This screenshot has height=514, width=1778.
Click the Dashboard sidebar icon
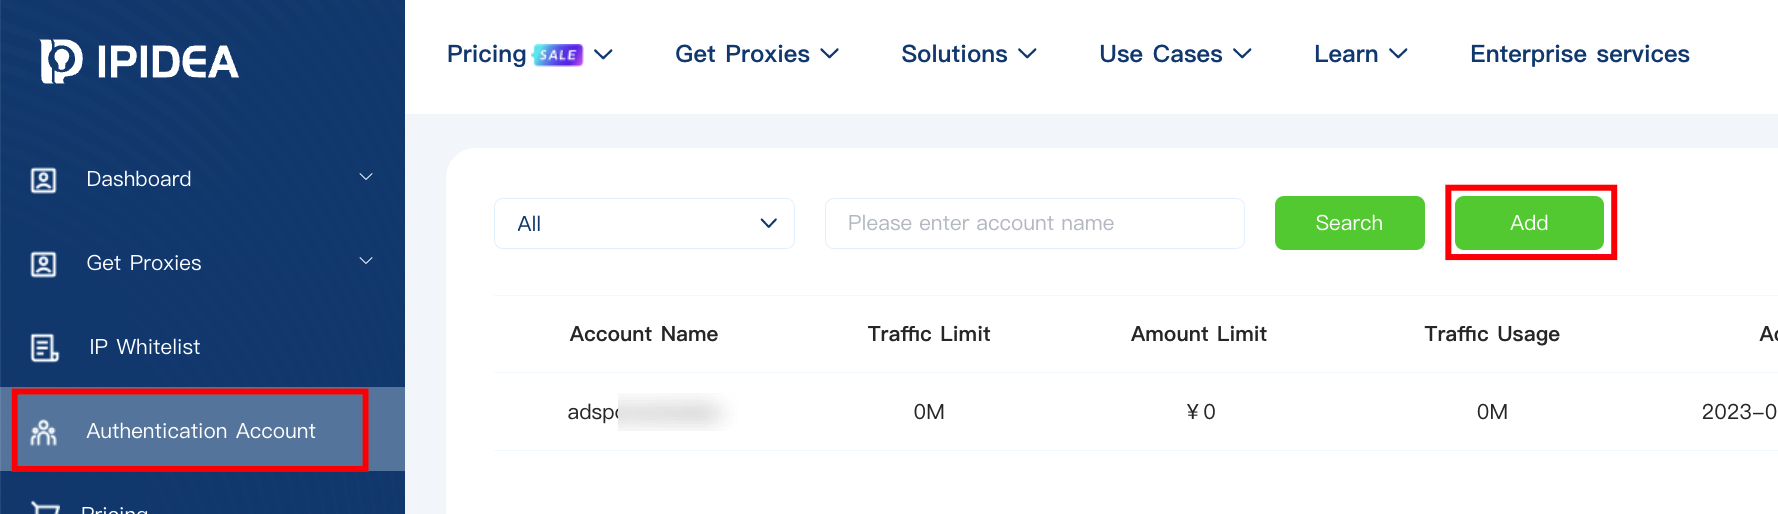click(44, 180)
